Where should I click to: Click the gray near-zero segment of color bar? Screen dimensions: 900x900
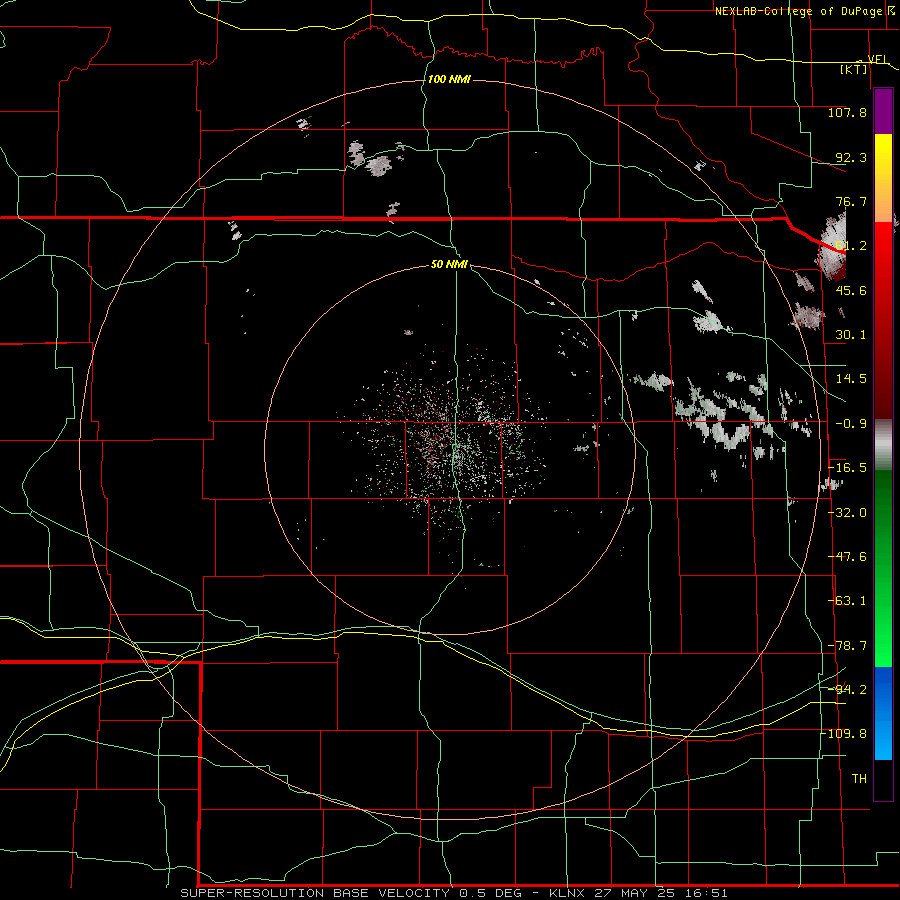(883, 445)
